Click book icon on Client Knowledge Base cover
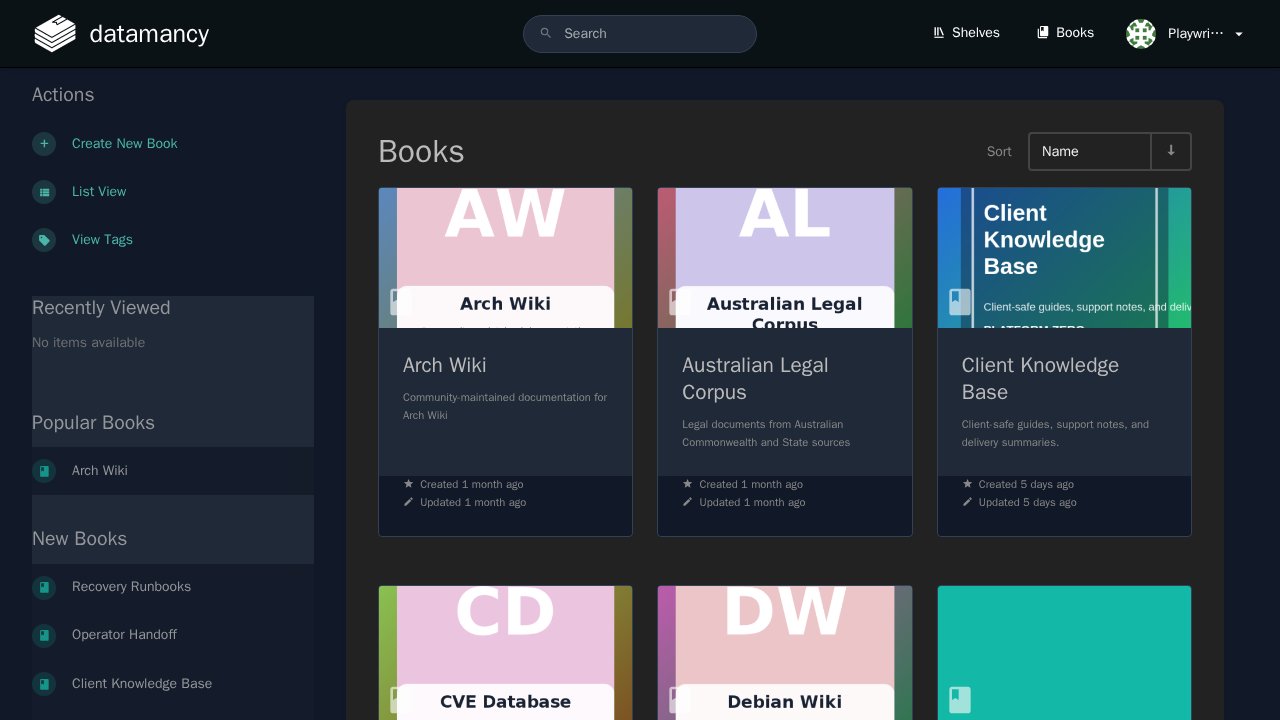The height and width of the screenshot is (720, 1280). coord(960,302)
